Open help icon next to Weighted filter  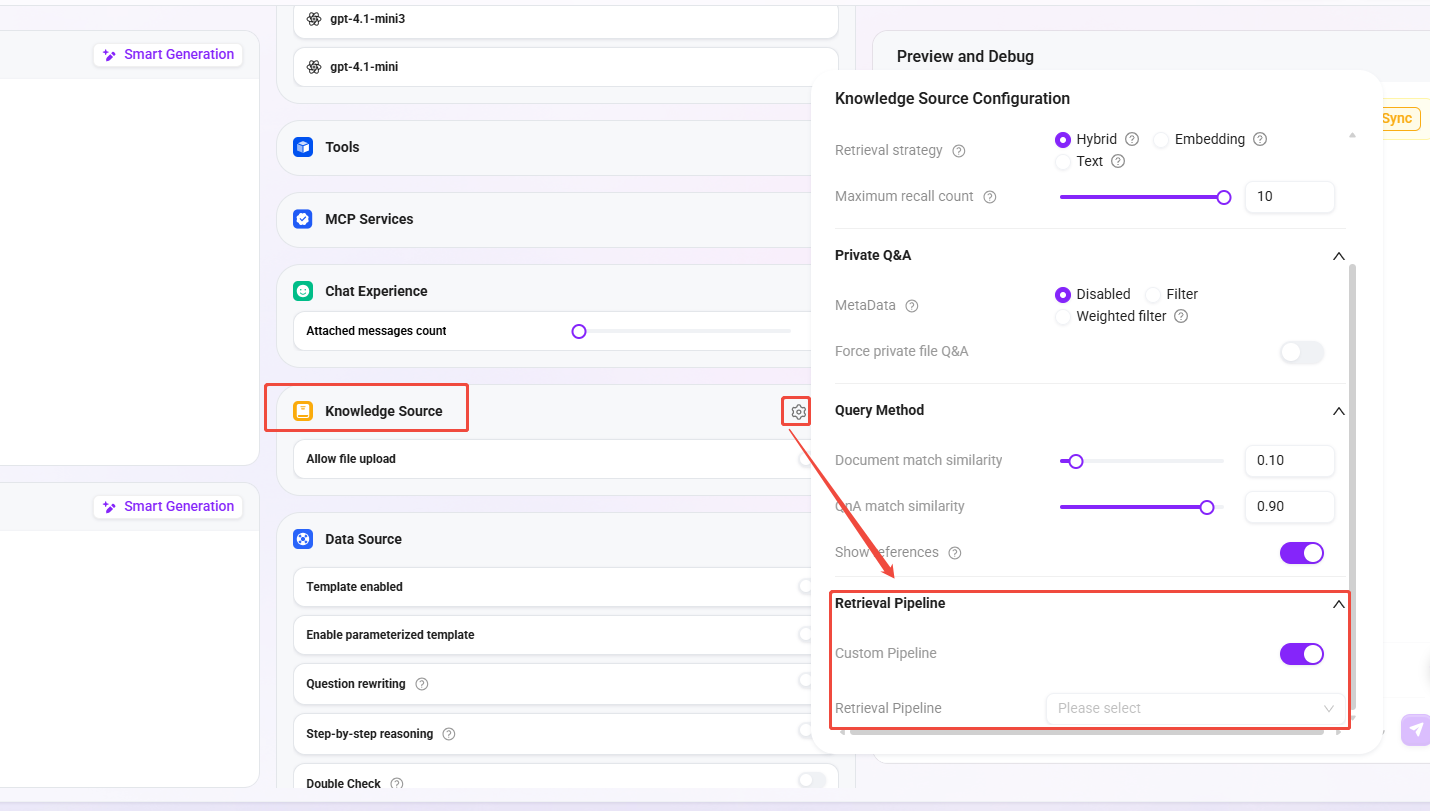1181,316
